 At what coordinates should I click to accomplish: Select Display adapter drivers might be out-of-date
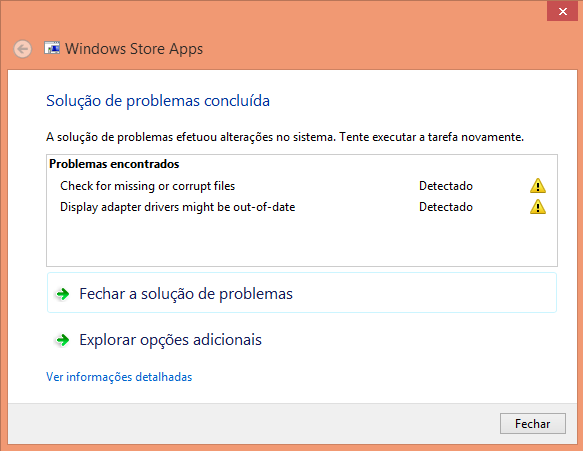[178, 207]
